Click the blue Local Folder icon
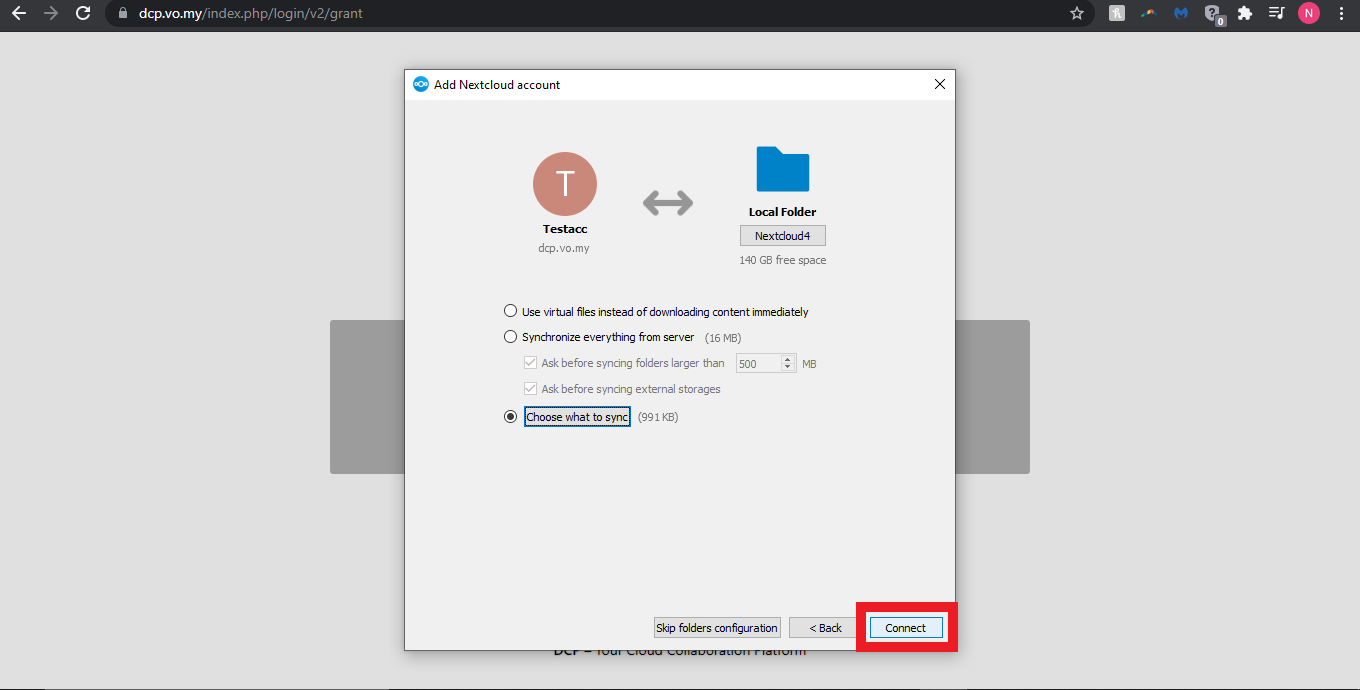Viewport: 1360px width, 690px height. tap(782, 169)
